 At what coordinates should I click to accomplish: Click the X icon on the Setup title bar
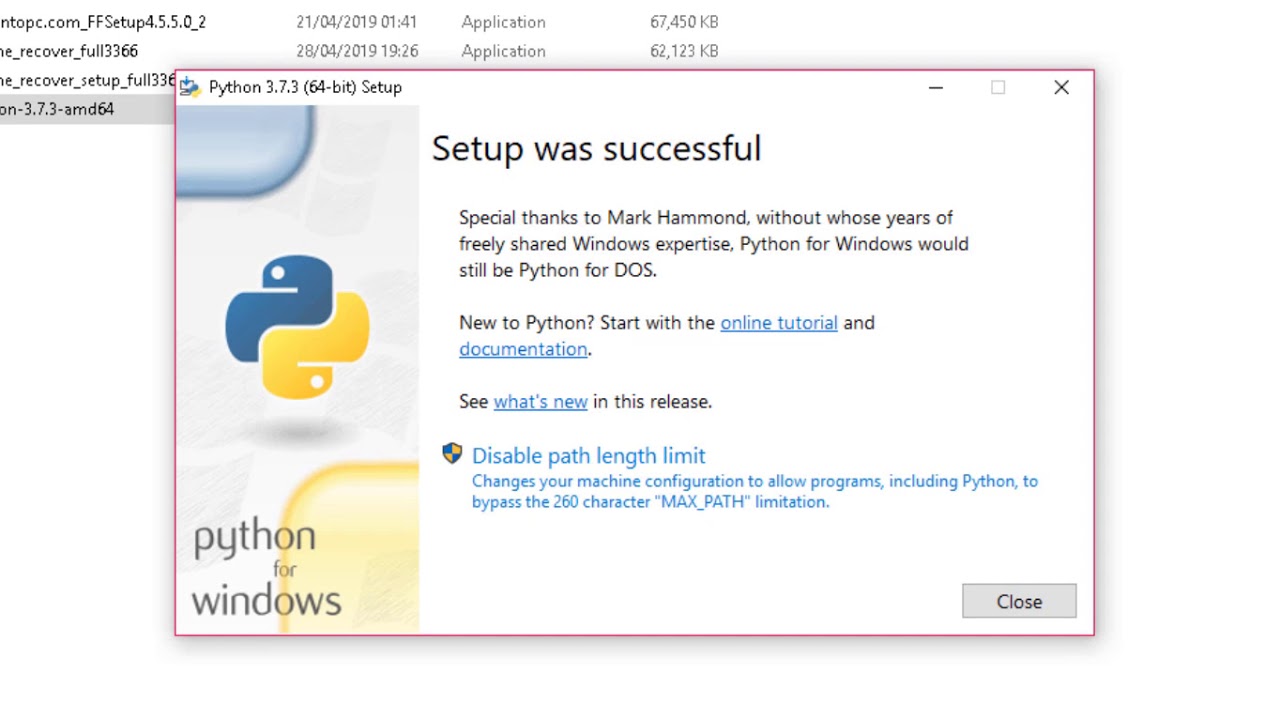tap(1061, 88)
